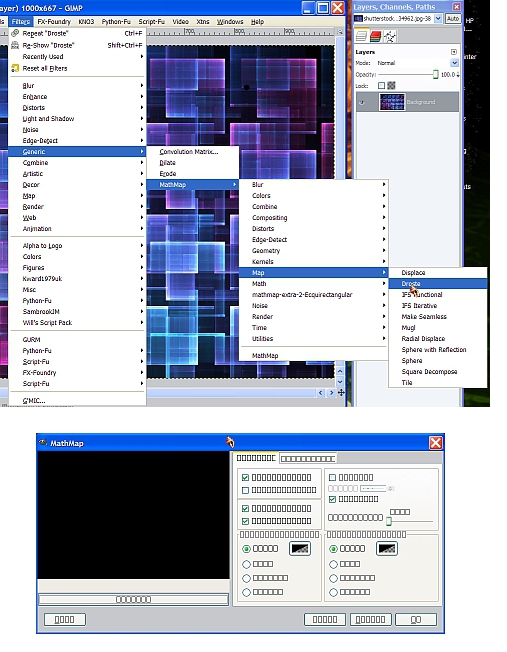Click the lock alpha channel checkerboard icon
The width and height of the screenshot is (507, 652).
tap(391, 85)
